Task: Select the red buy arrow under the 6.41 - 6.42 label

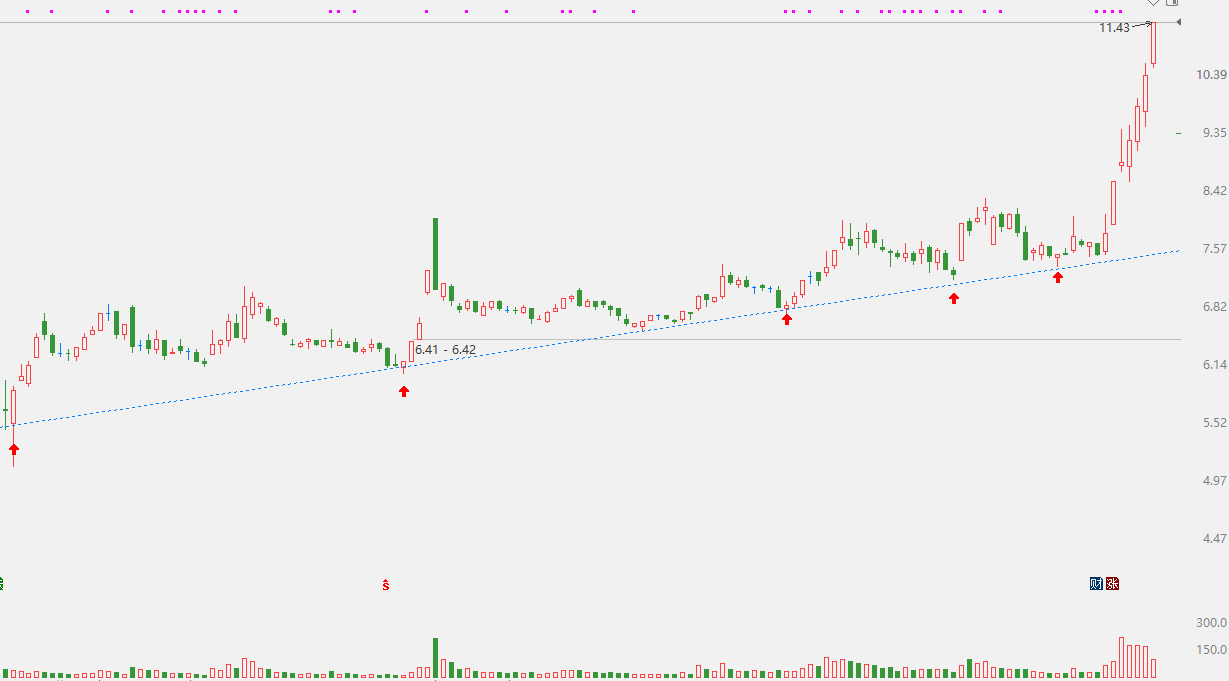Action: point(404,391)
